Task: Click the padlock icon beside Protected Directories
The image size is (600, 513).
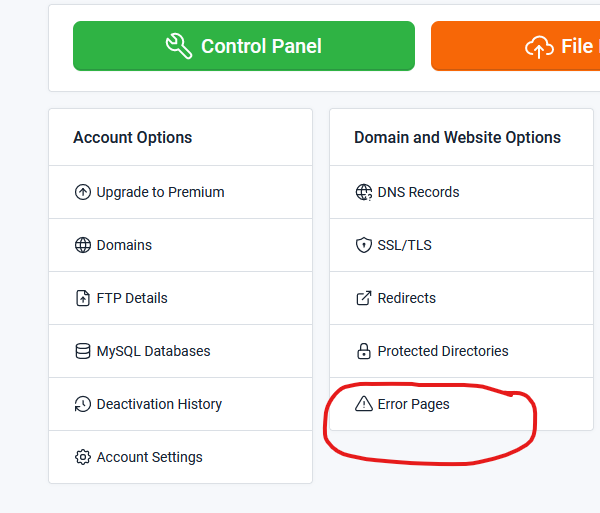Action: pyautogui.click(x=364, y=351)
